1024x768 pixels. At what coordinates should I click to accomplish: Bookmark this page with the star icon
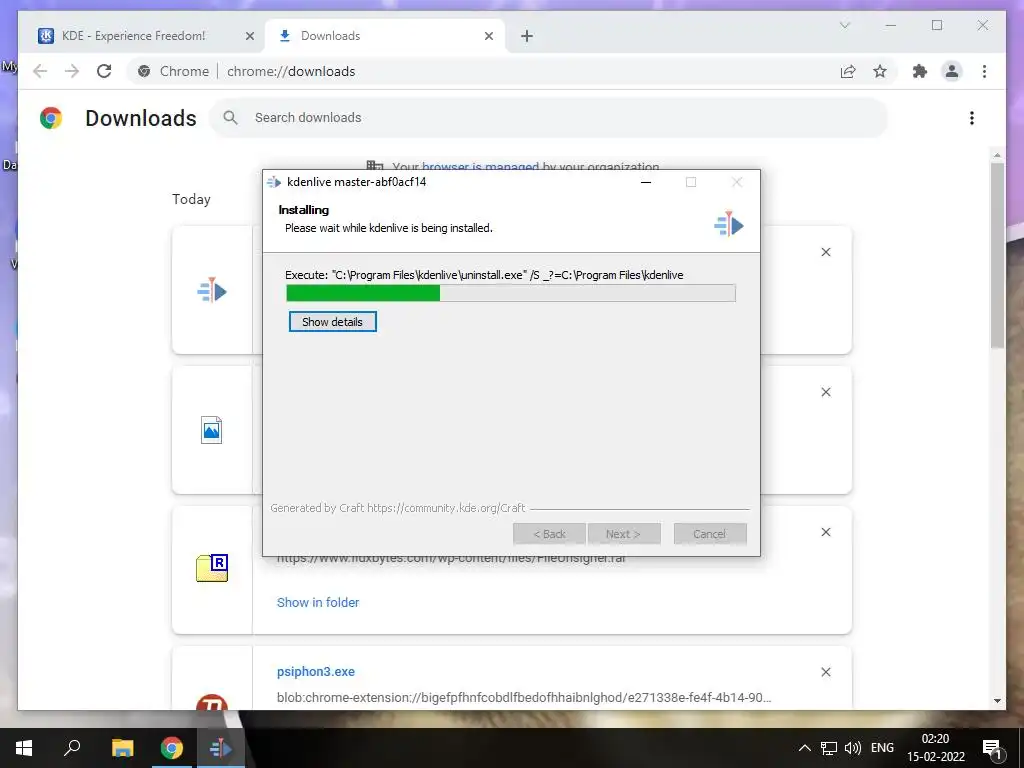[880, 71]
